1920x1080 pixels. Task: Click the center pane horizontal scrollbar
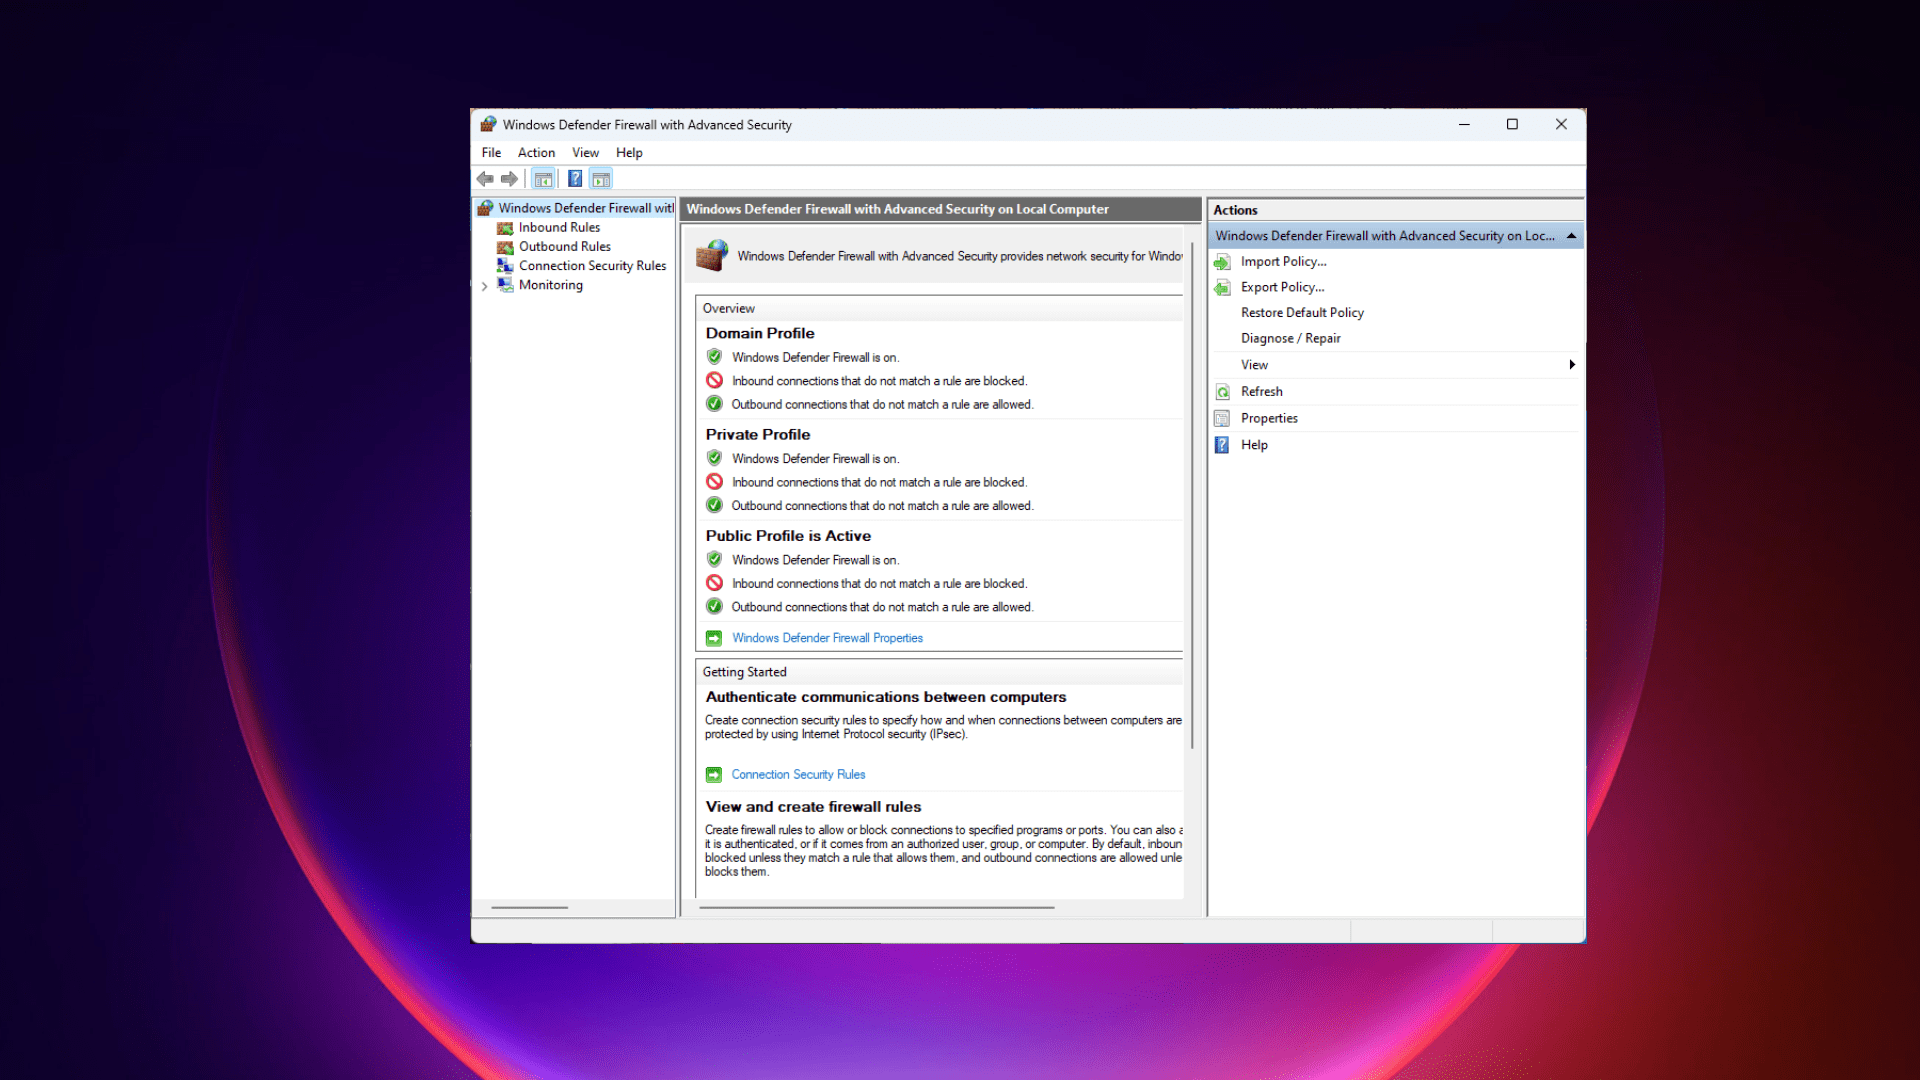(x=877, y=908)
